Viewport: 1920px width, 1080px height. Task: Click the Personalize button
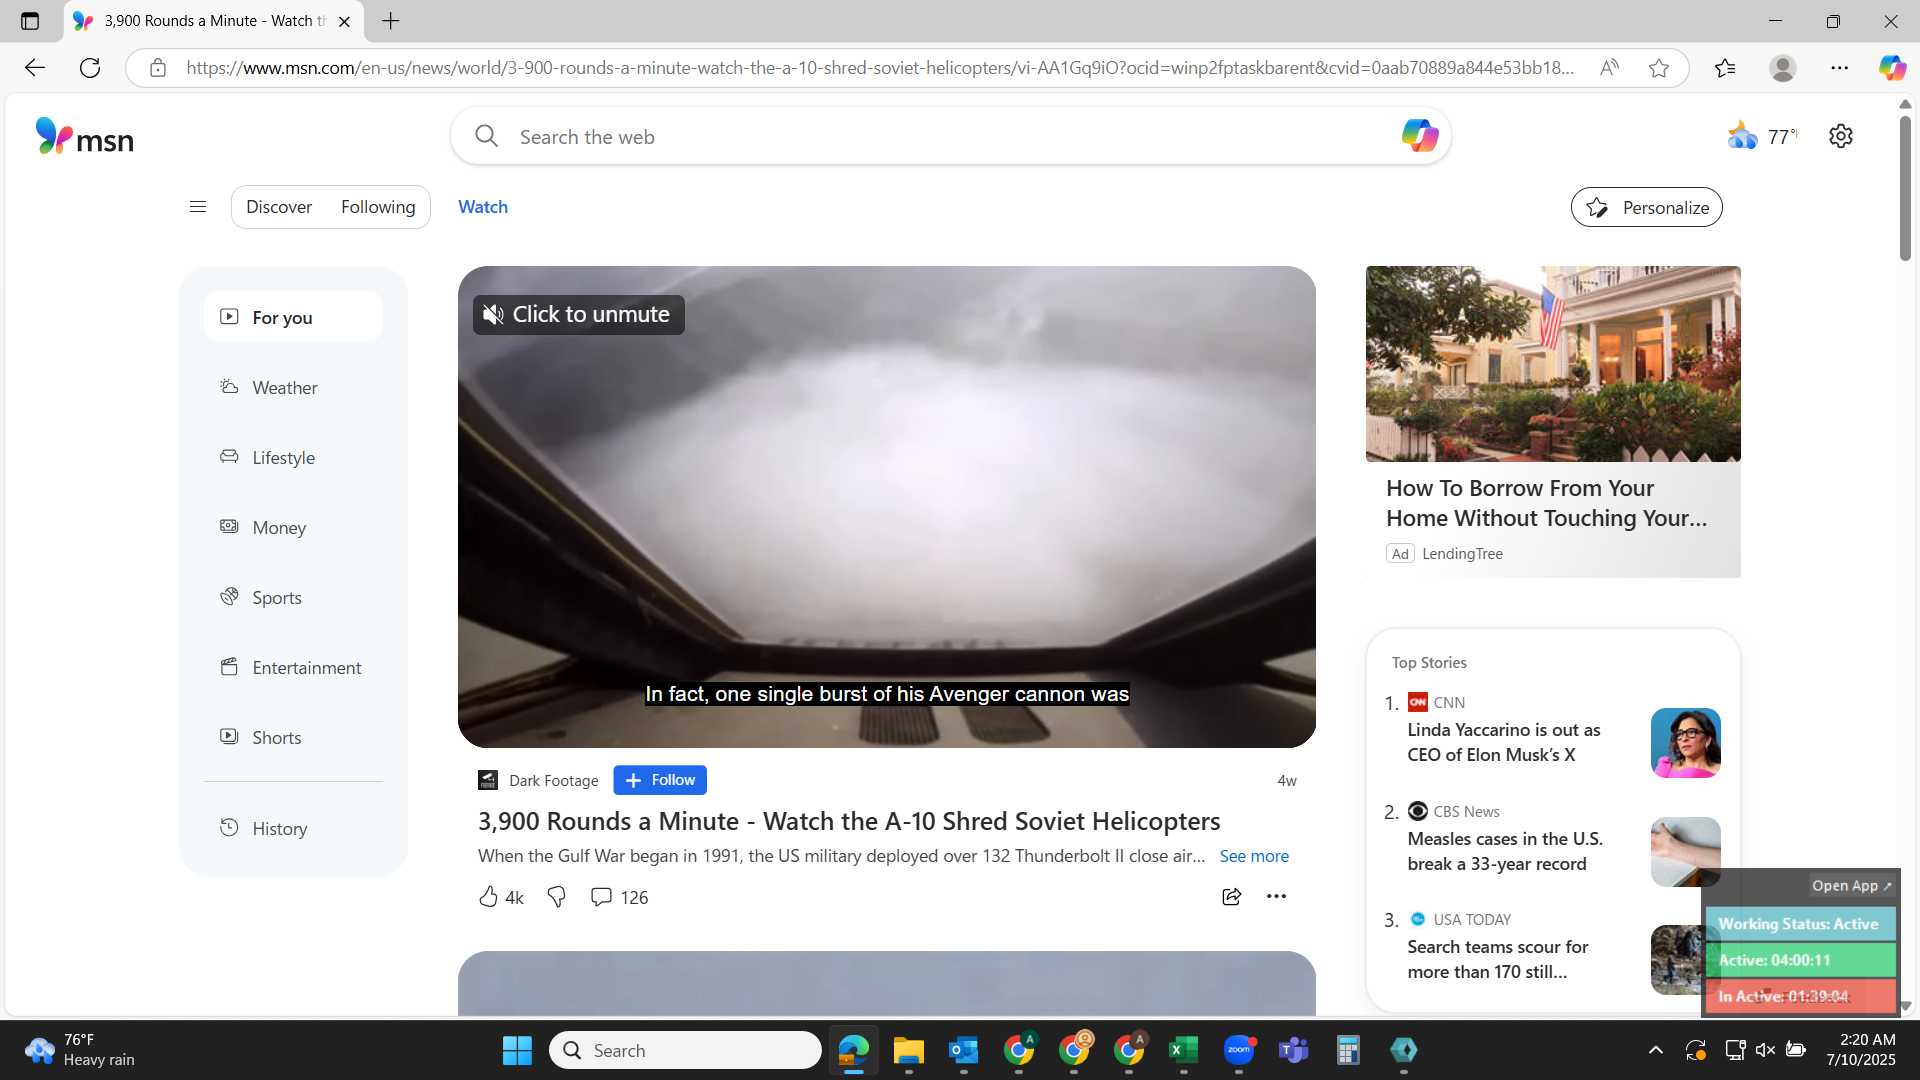point(1646,207)
